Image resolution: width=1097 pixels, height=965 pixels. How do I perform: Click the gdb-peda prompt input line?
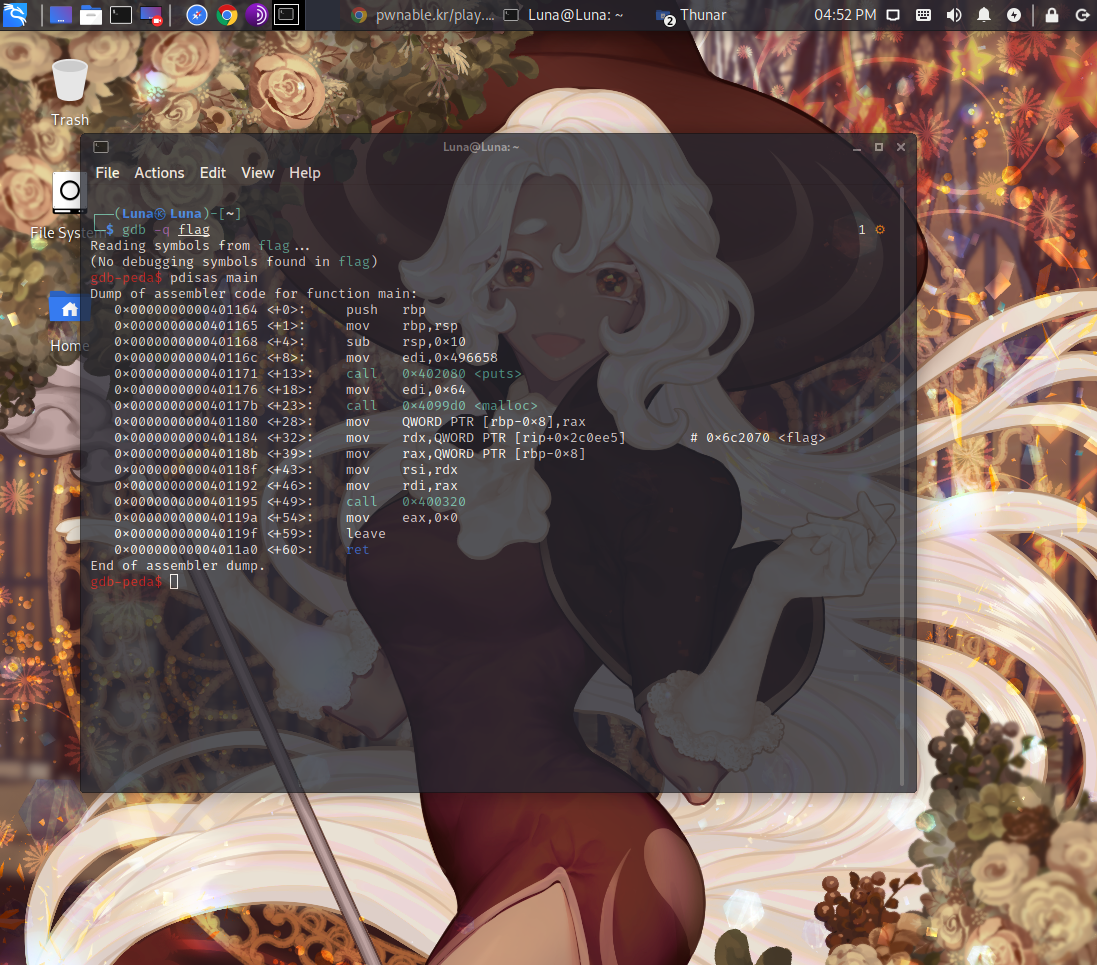pyautogui.click(x=400, y=582)
